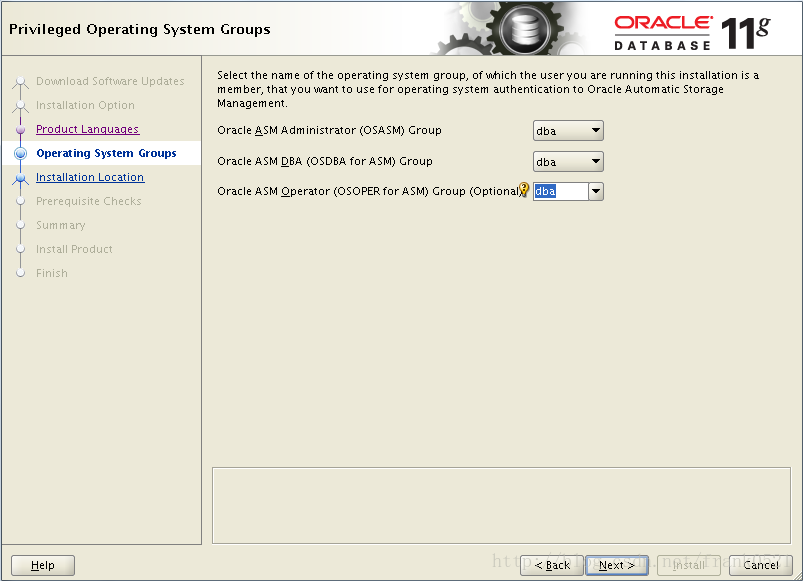
Task: Click the Oracle ASM DBA (OSDBA for ASM) Group label
Action: (325, 161)
